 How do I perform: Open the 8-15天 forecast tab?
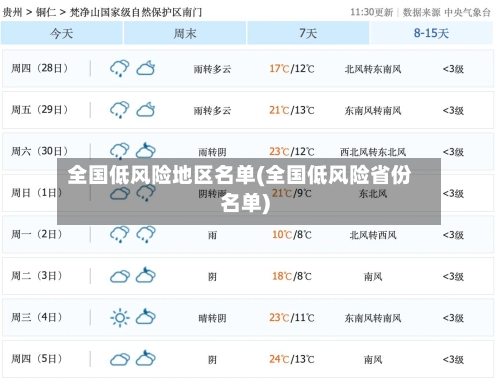coord(431,33)
